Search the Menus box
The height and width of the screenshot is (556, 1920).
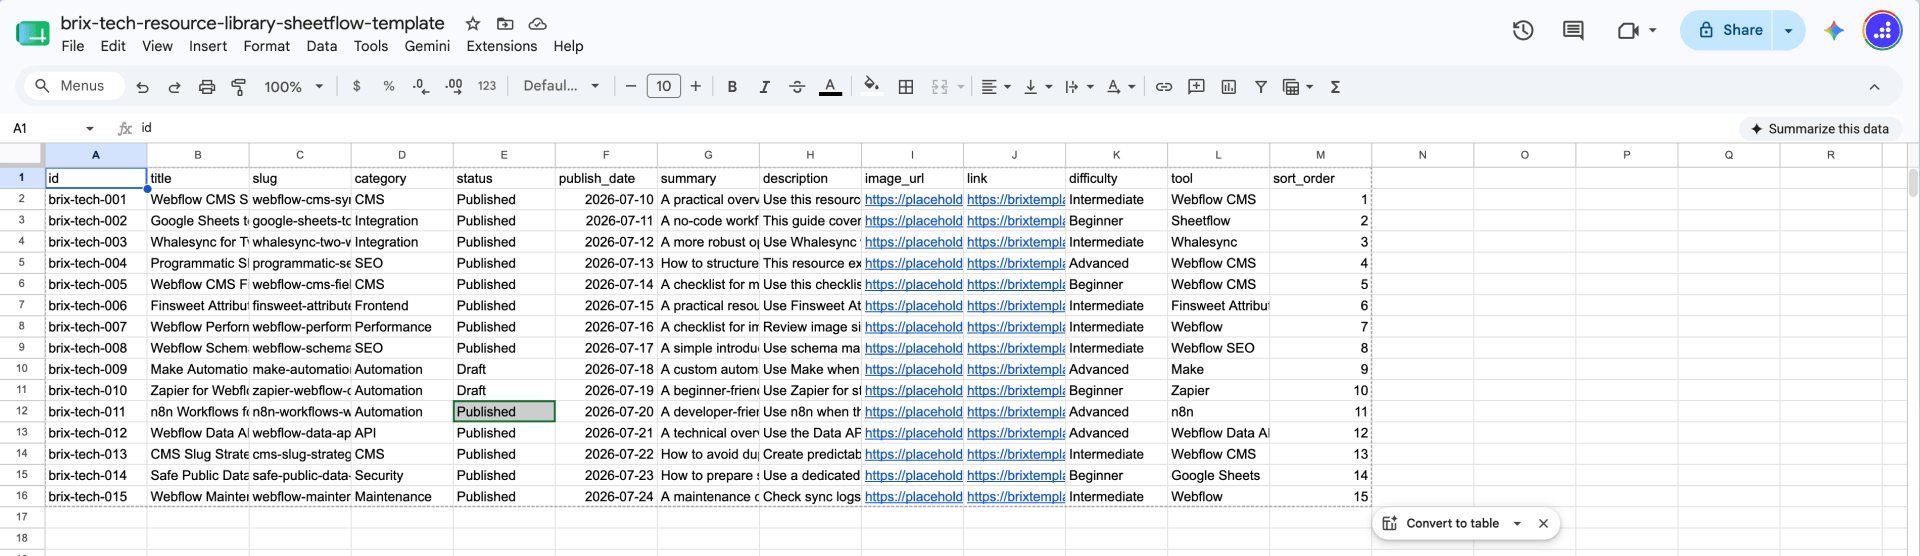[x=75, y=87]
